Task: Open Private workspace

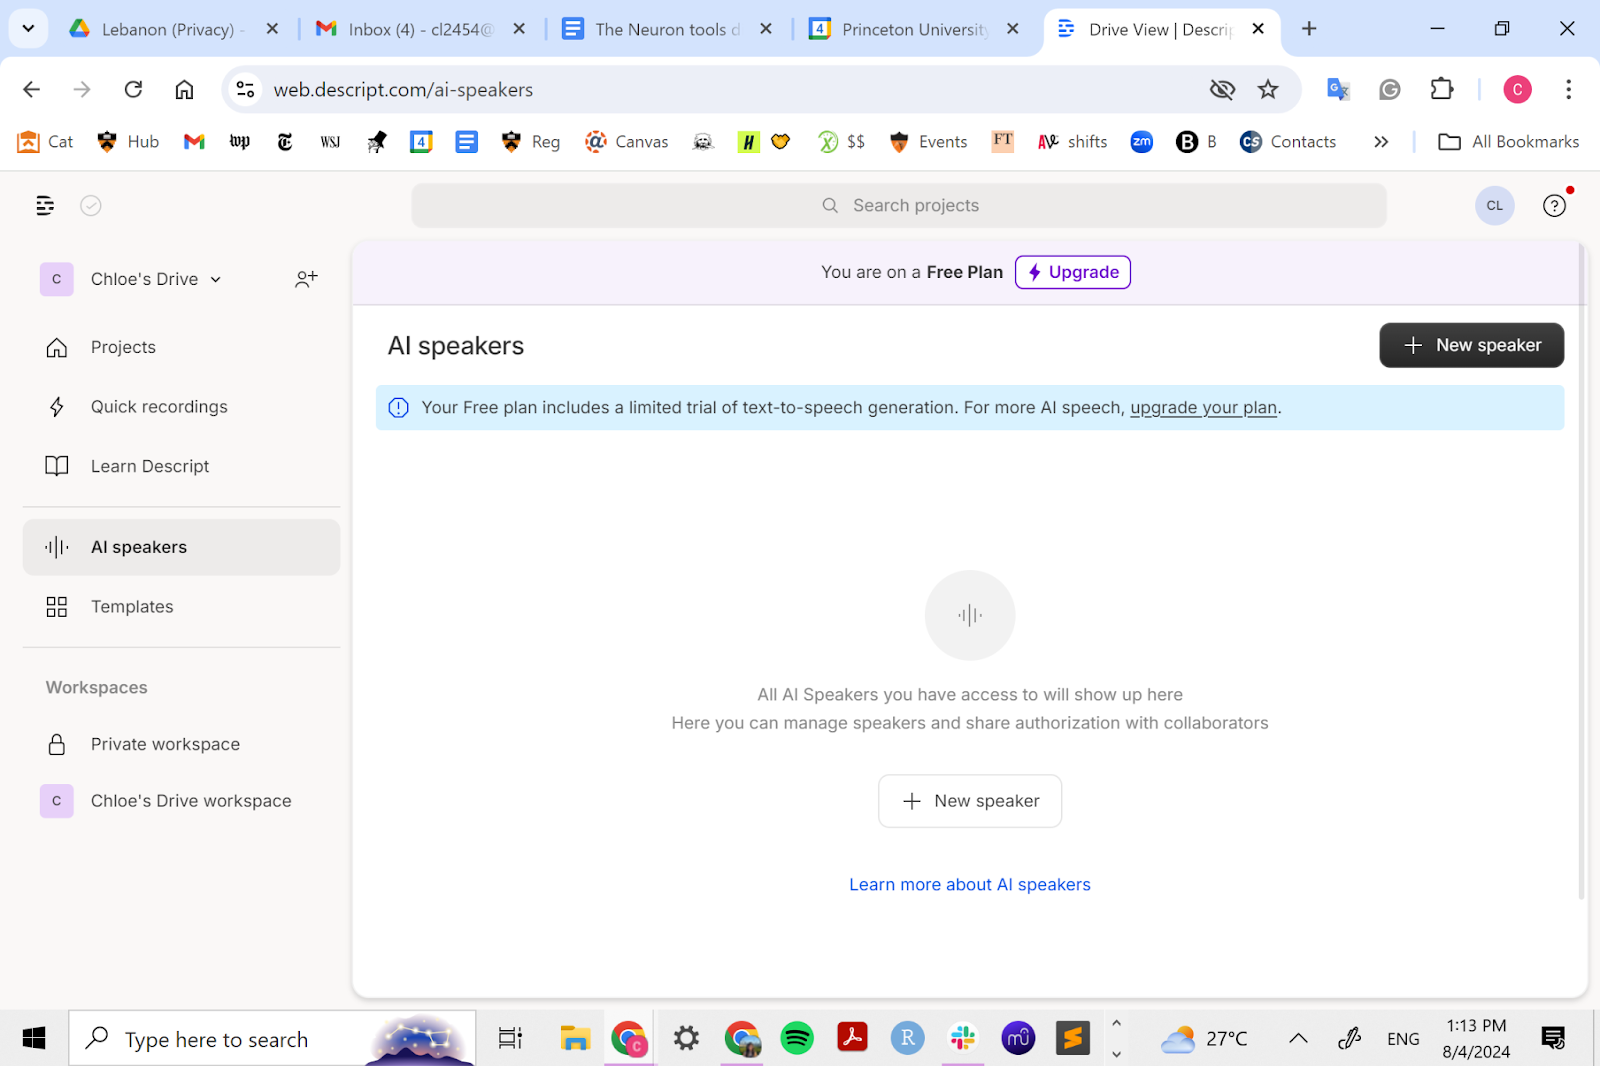Action: point(181,744)
